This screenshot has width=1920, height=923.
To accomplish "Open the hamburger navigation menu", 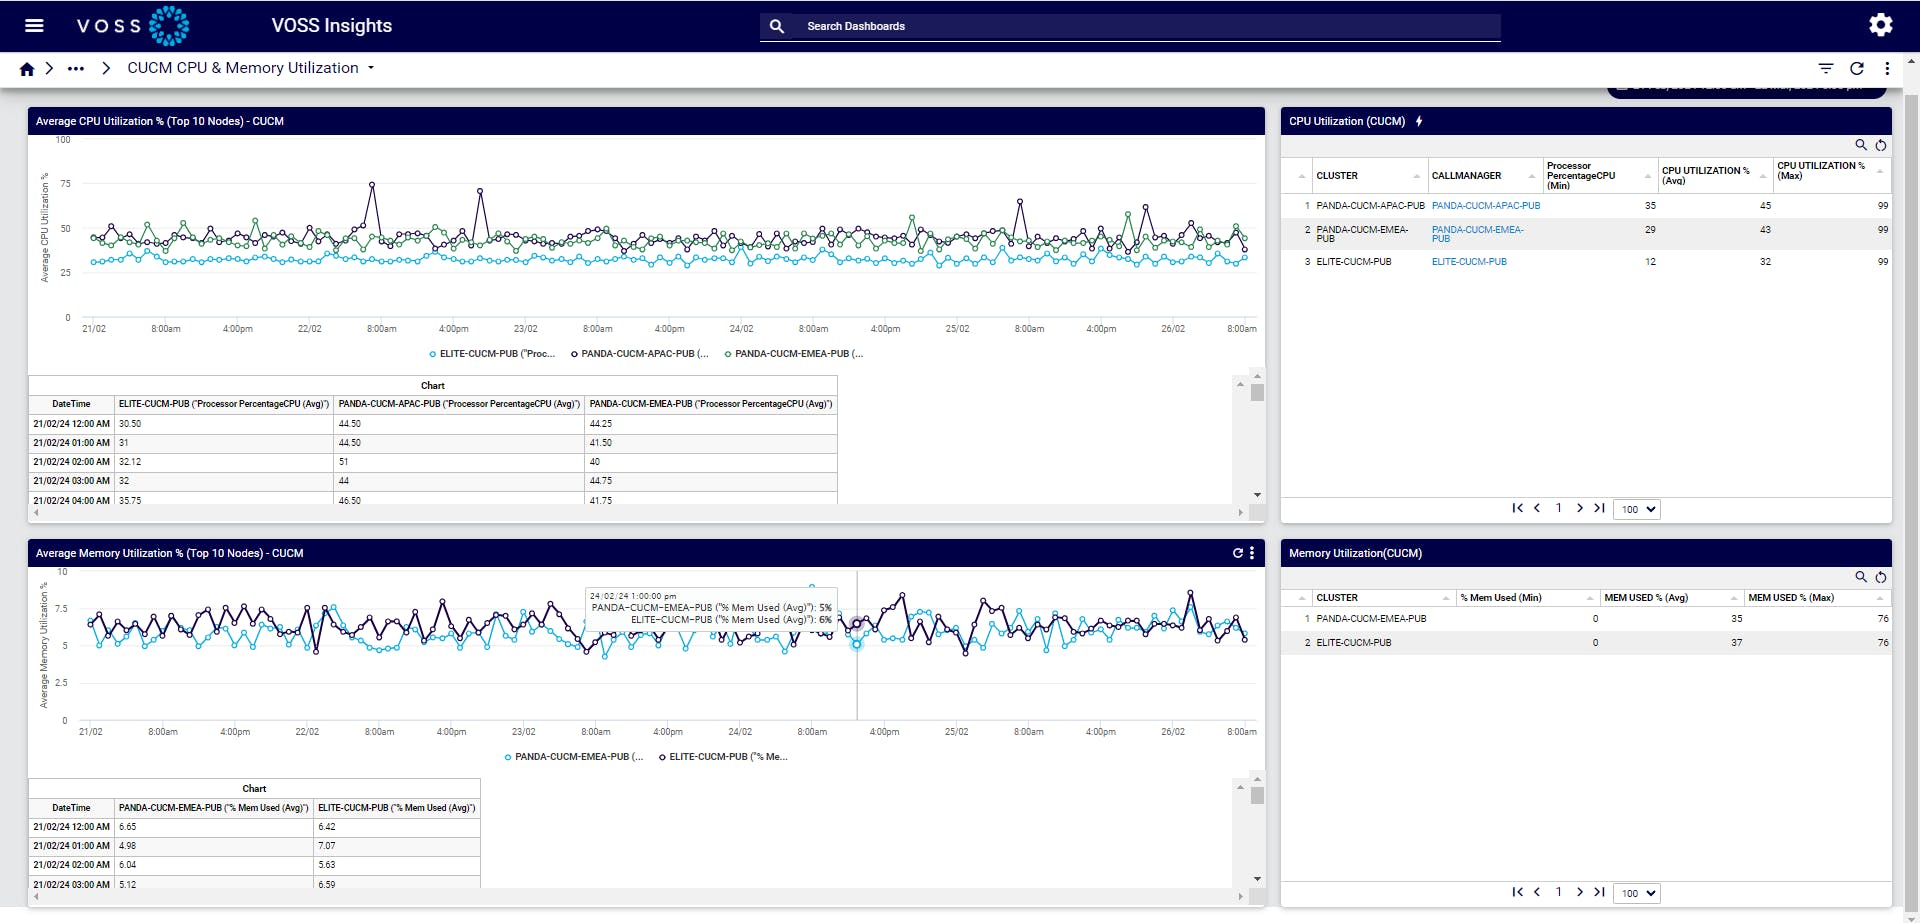I will [x=34, y=26].
